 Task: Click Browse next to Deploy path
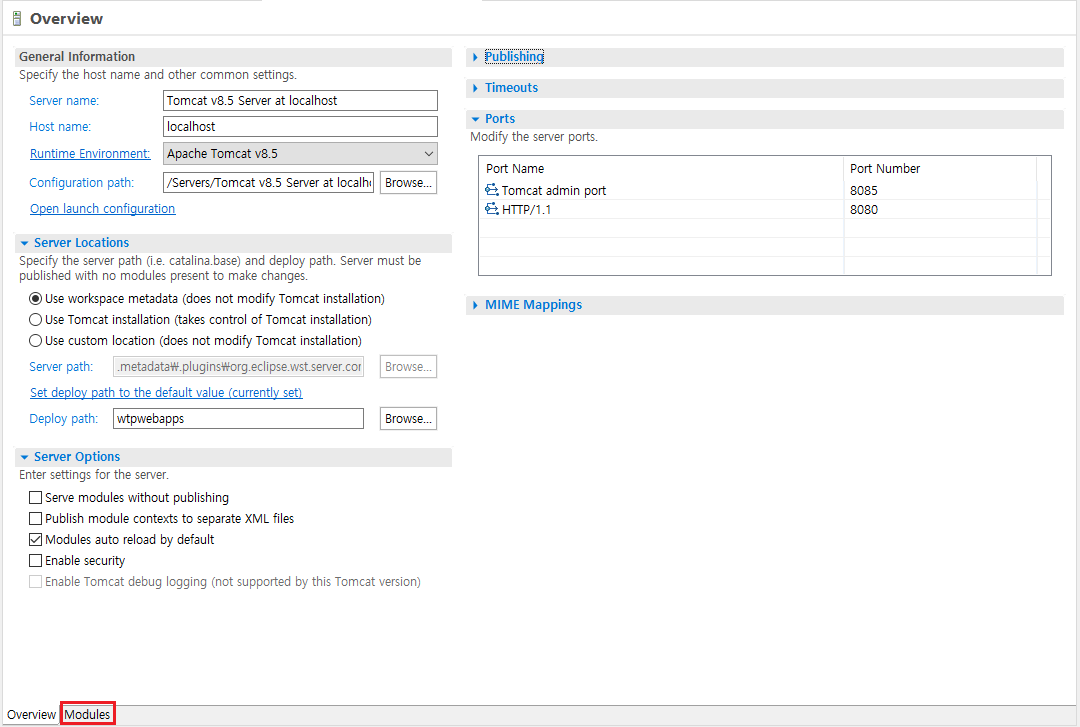click(408, 418)
